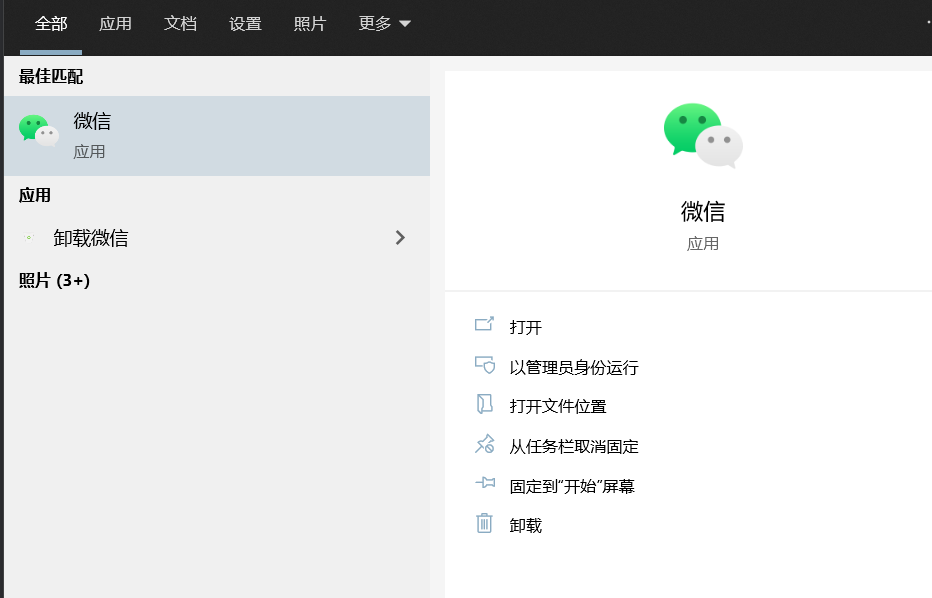Select the 设置 filter tab
The height and width of the screenshot is (598, 932).
pos(245,24)
